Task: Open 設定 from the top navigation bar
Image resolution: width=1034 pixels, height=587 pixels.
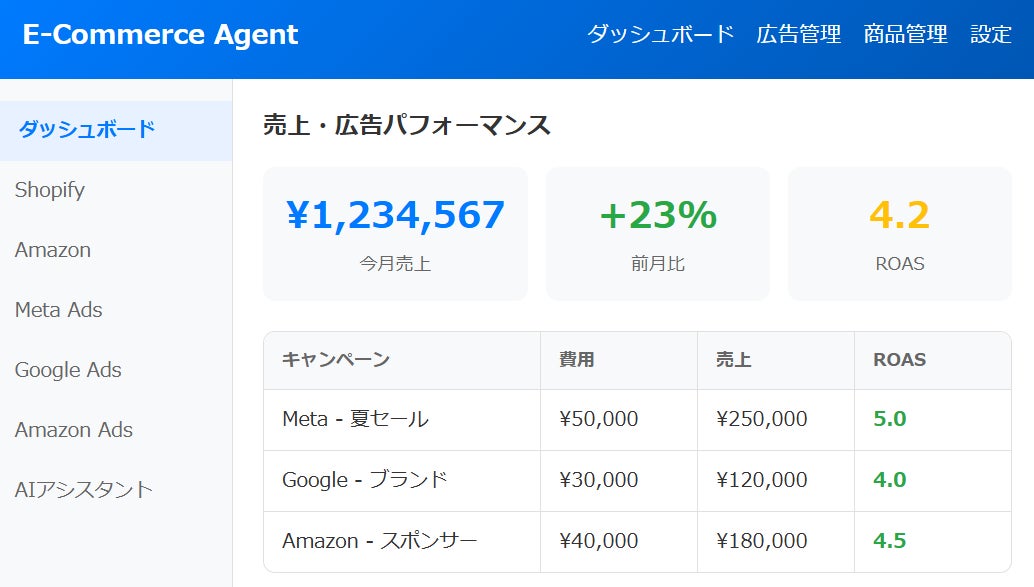Action: (x=991, y=34)
